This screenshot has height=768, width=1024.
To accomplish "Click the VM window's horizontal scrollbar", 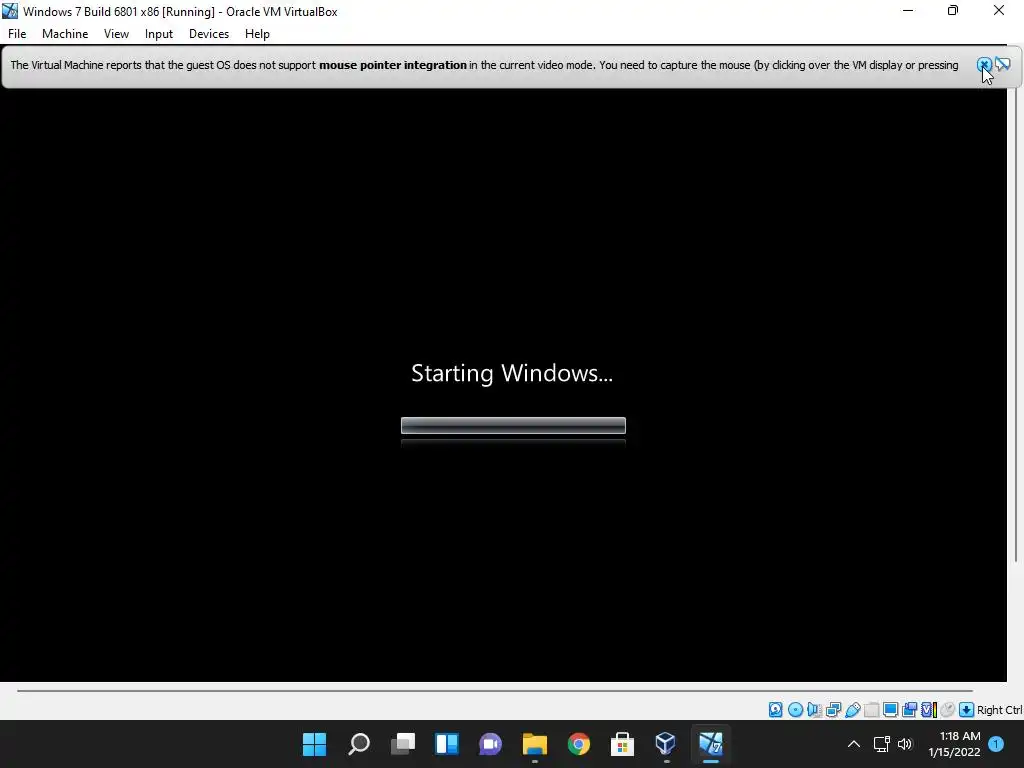I will tap(494, 690).
